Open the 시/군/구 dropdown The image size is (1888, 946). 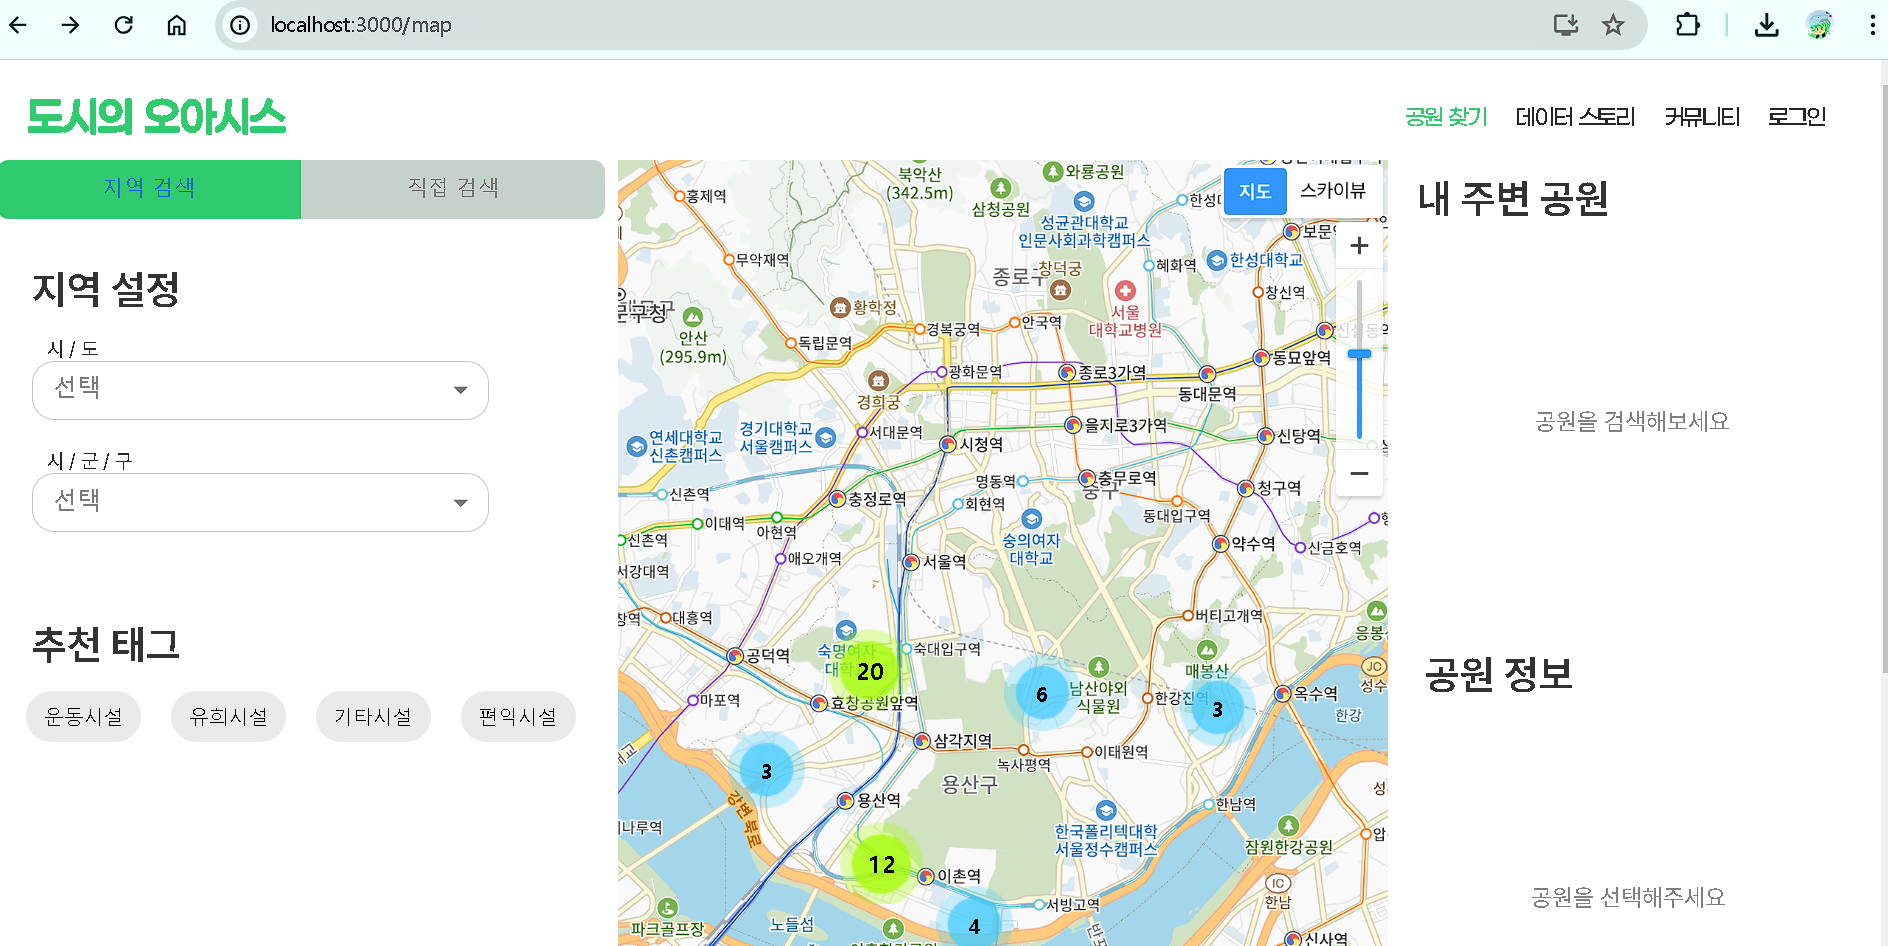pyautogui.click(x=260, y=502)
